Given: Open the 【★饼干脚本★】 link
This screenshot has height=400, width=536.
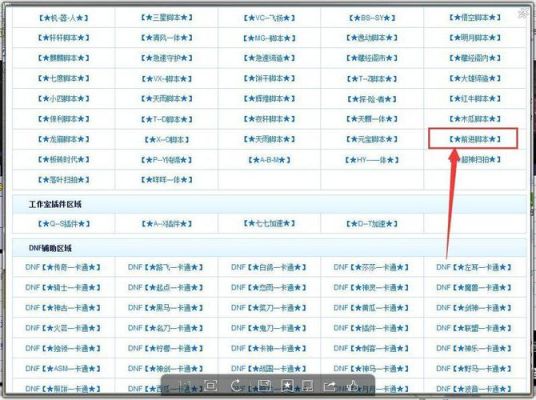Looking at the screenshot, I should tap(269, 78).
